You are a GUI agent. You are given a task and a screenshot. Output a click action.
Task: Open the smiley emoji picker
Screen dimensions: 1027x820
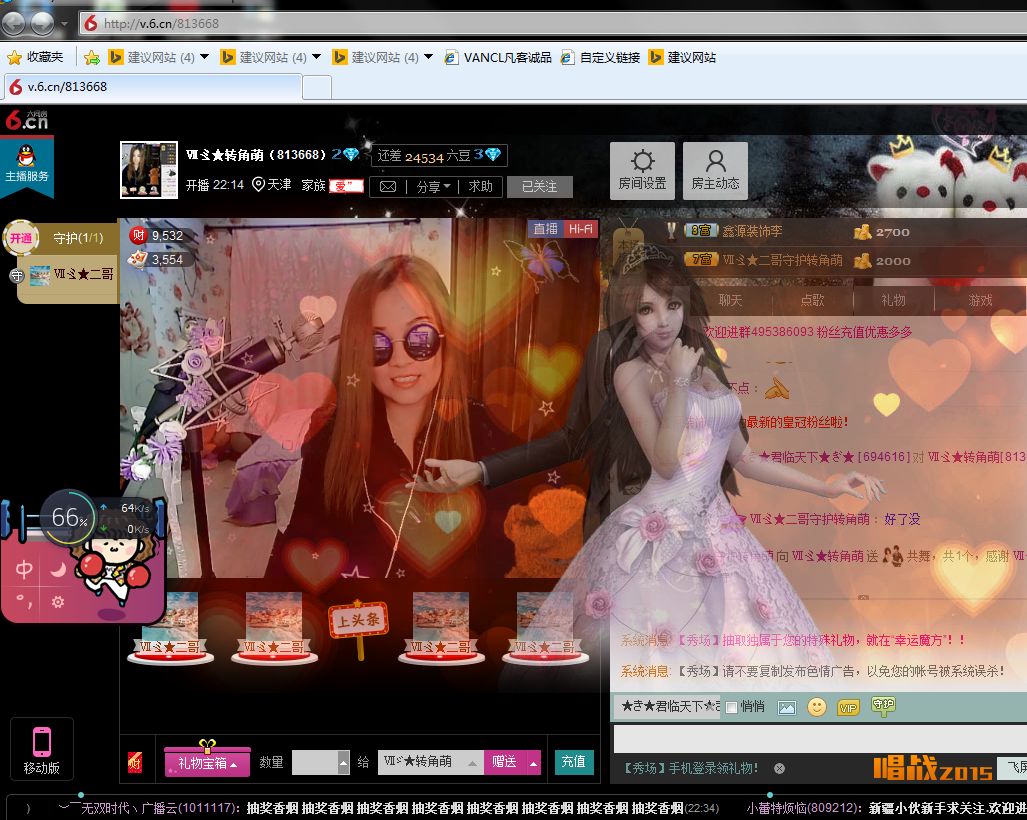pyautogui.click(x=816, y=707)
